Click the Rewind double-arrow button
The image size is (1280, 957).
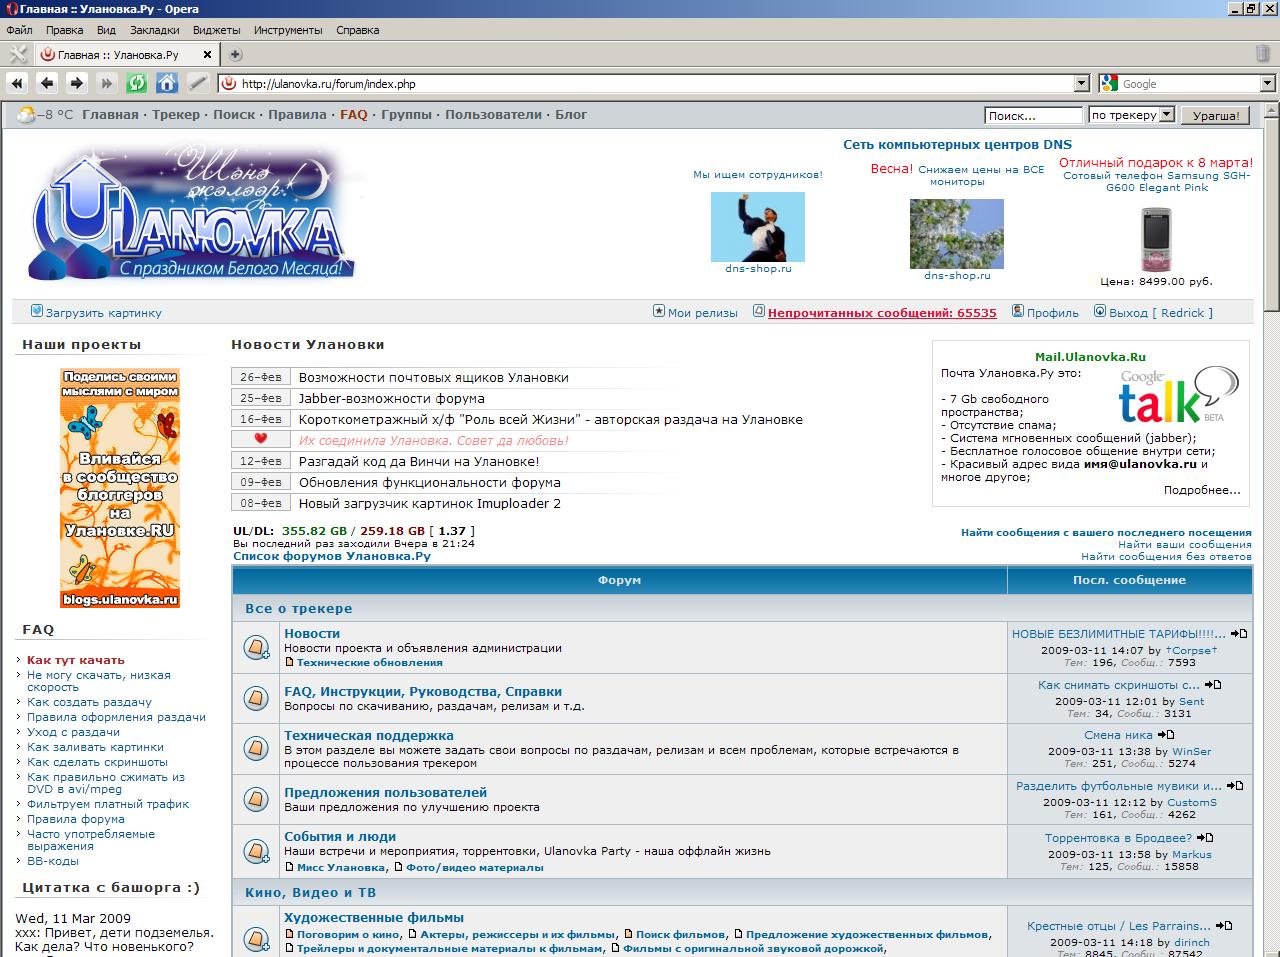[x=17, y=83]
